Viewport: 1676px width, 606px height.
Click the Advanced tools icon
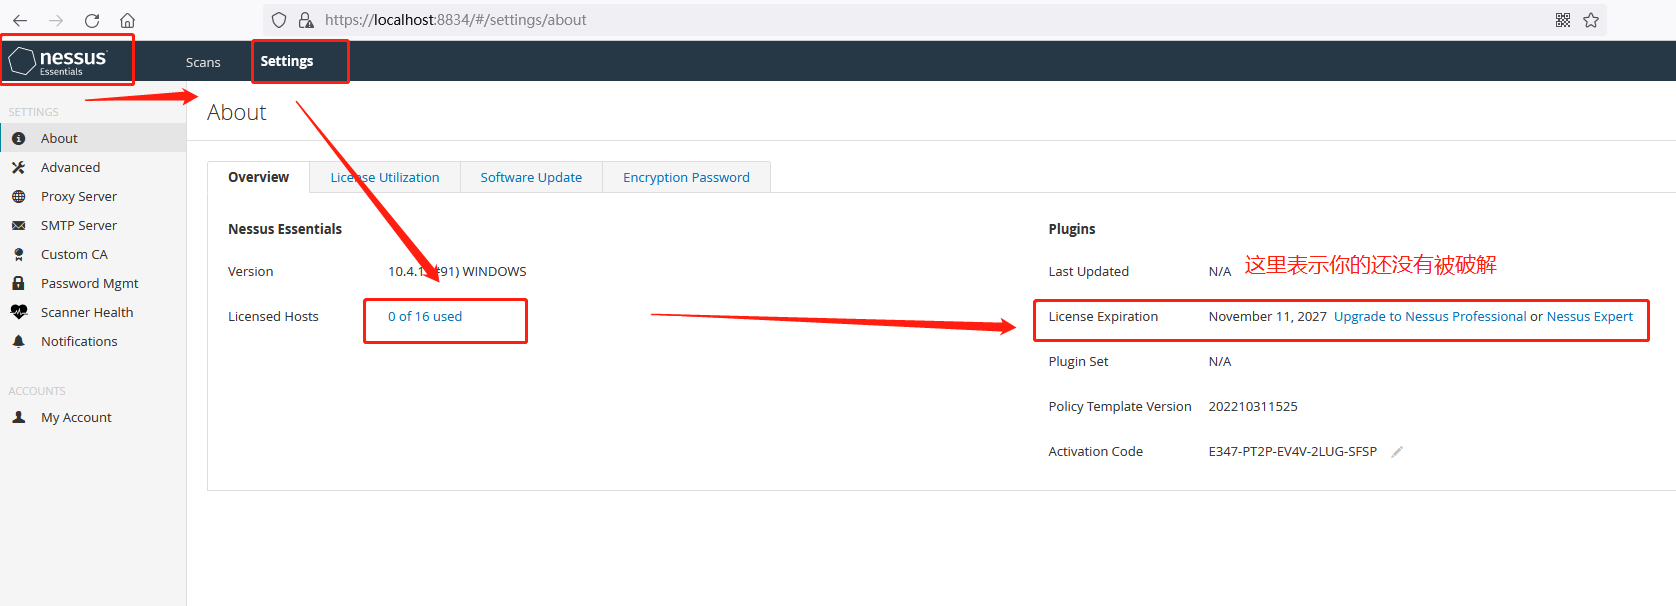click(x=18, y=168)
